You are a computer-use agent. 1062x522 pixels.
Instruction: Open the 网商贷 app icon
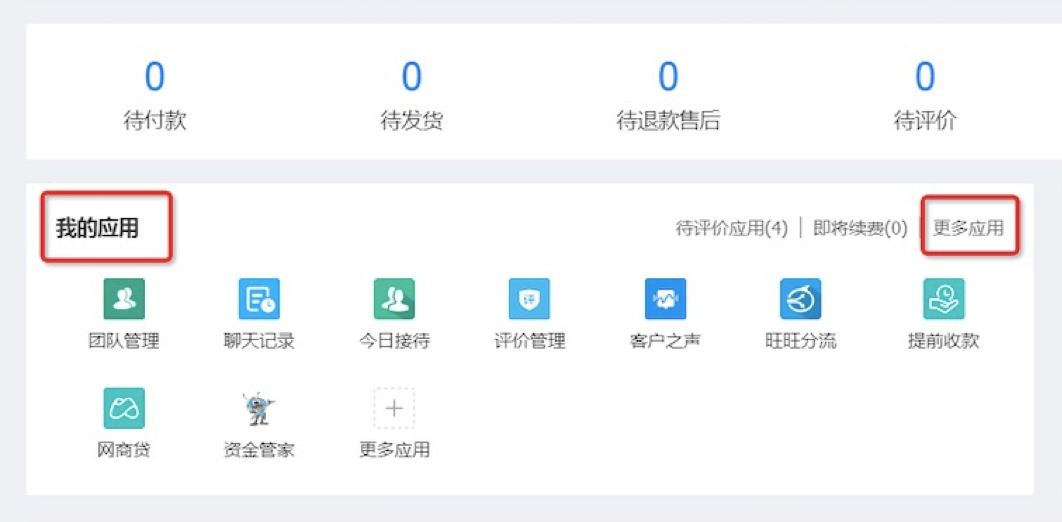[x=124, y=408]
